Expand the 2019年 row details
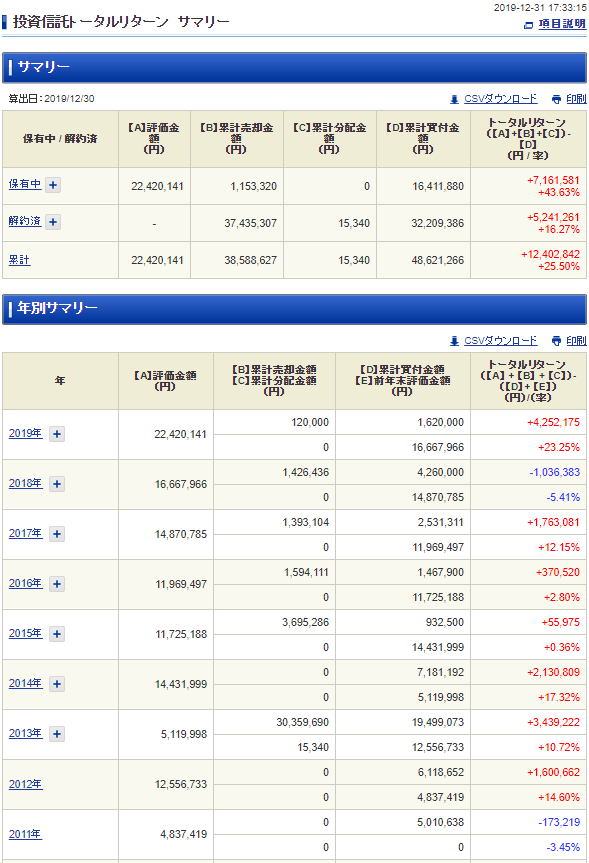This screenshot has height=863, width=589. click(x=57, y=434)
